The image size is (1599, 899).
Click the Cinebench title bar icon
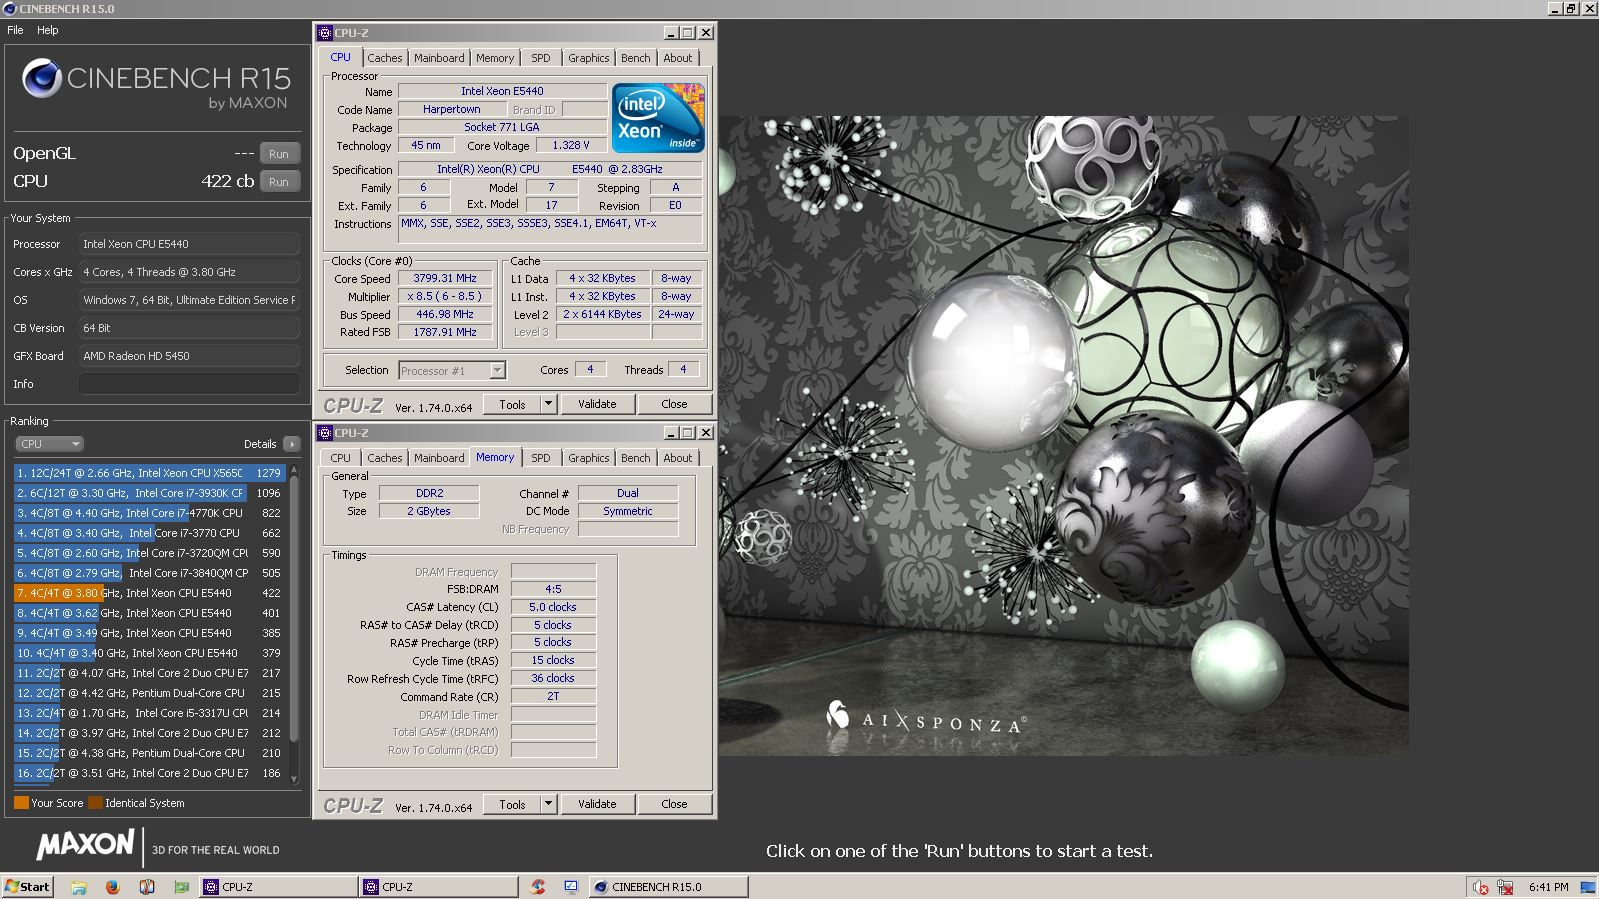[x=10, y=8]
